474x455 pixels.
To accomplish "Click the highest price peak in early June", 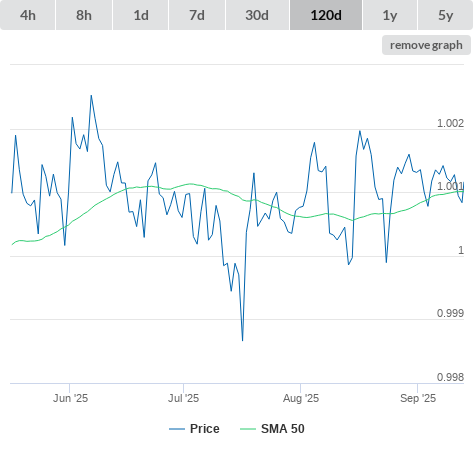I will coord(91,96).
